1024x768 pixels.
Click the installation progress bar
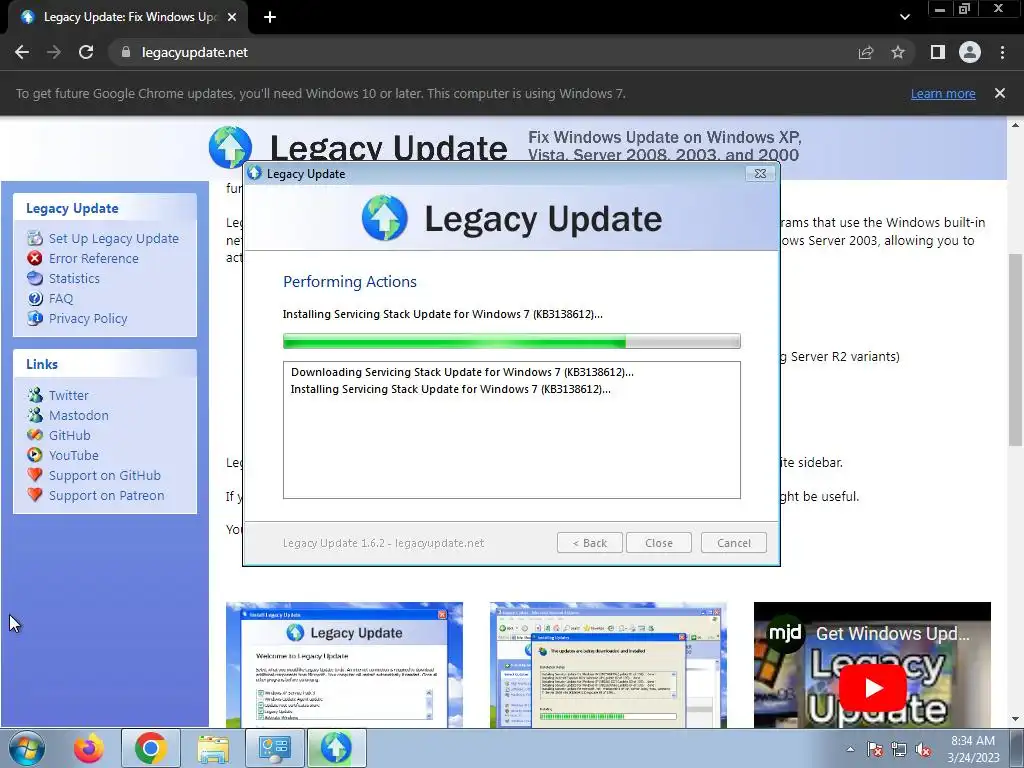(511, 341)
